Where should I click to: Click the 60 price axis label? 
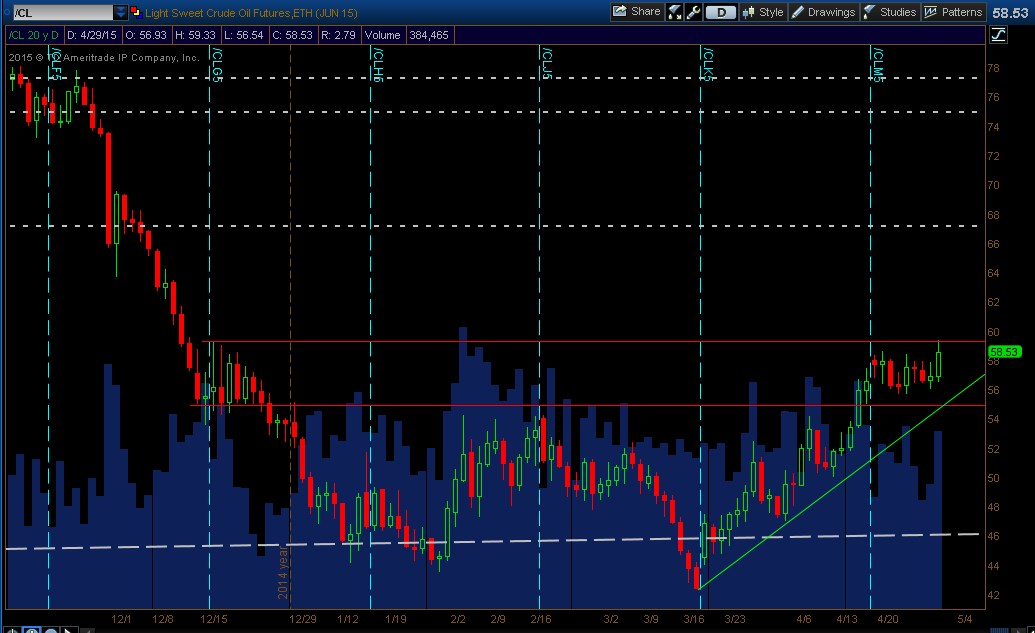point(993,332)
